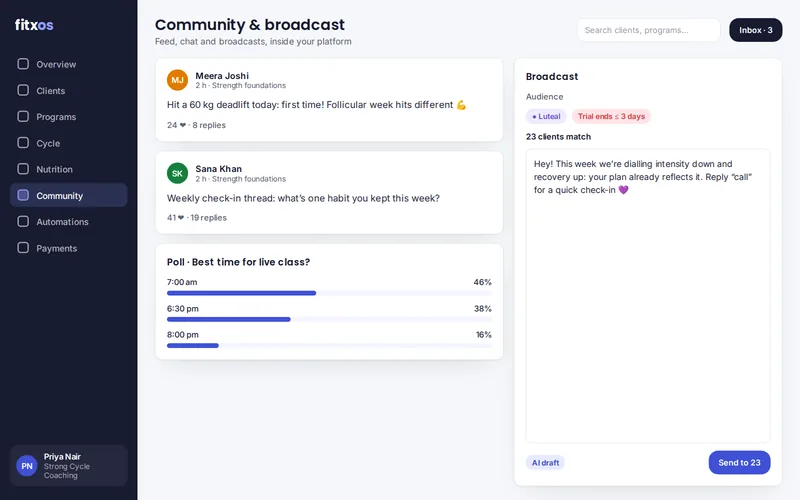
Task: Click the search clients, programs field
Action: tap(648, 30)
